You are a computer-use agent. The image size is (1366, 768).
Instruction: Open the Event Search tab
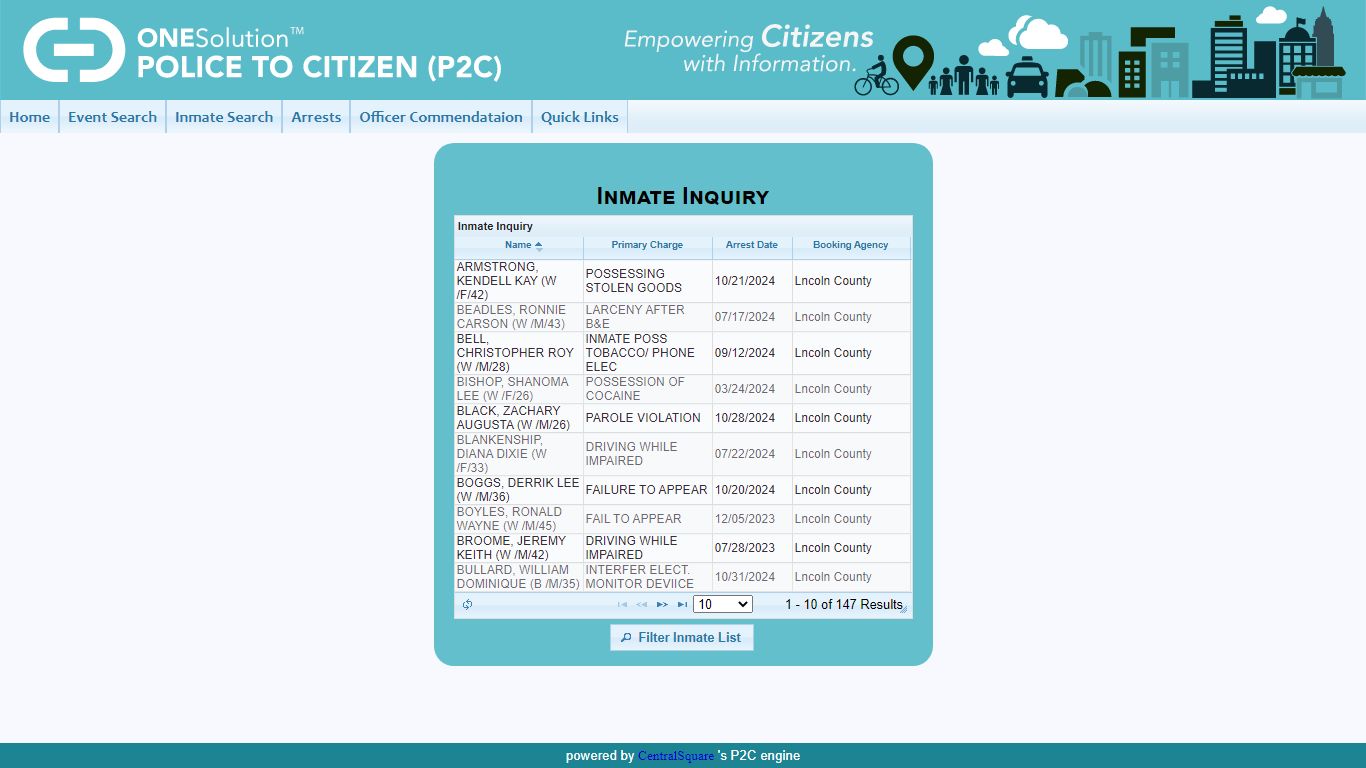[x=112, y=117]
